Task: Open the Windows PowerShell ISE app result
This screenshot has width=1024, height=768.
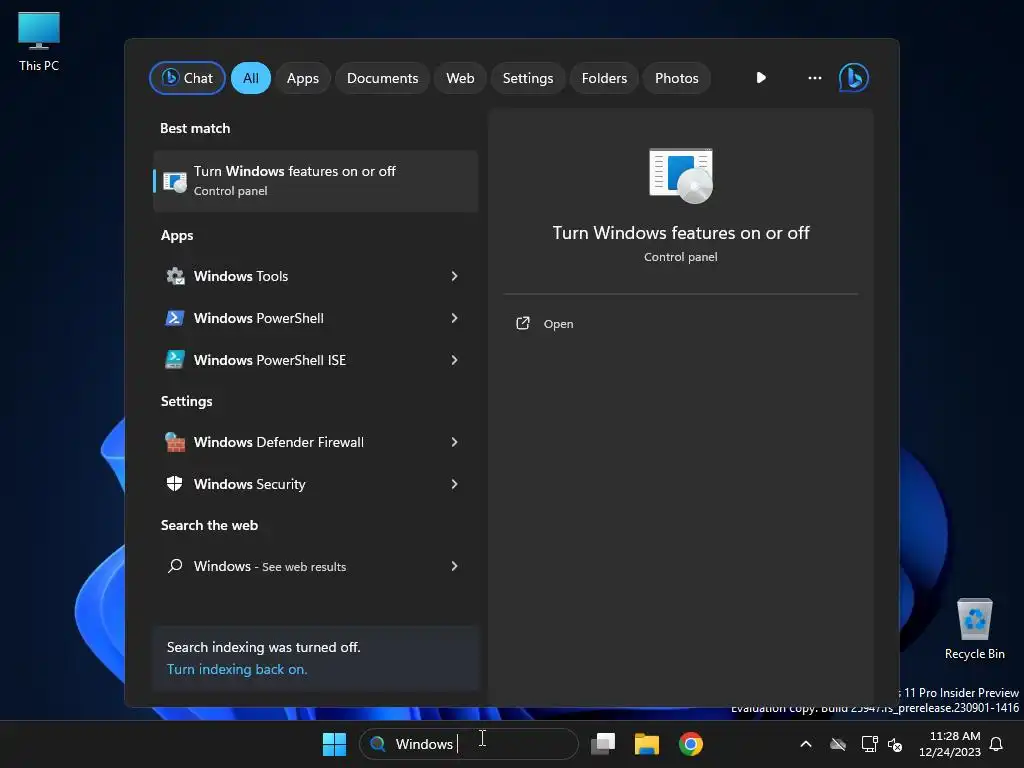Action: pos(315,360)
